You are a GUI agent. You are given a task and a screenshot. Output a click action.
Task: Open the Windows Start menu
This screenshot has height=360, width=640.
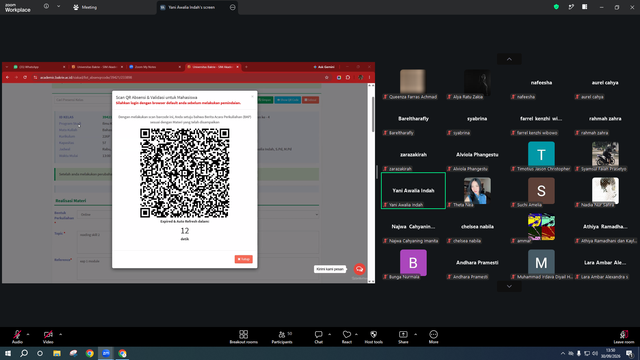pos(8,353)
